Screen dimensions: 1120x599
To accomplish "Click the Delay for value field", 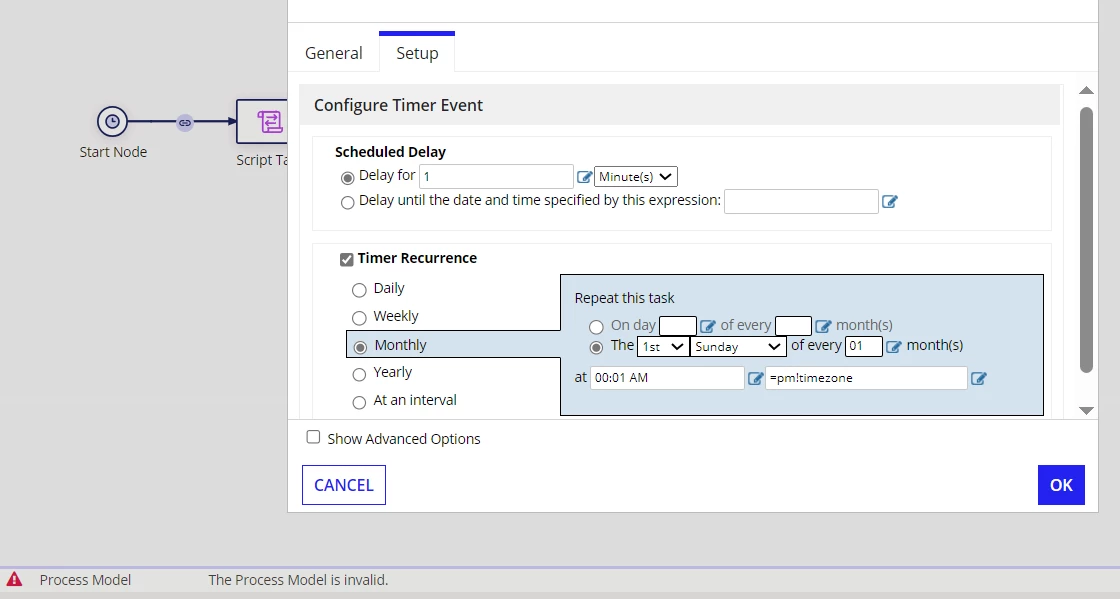I will point(496,176).
